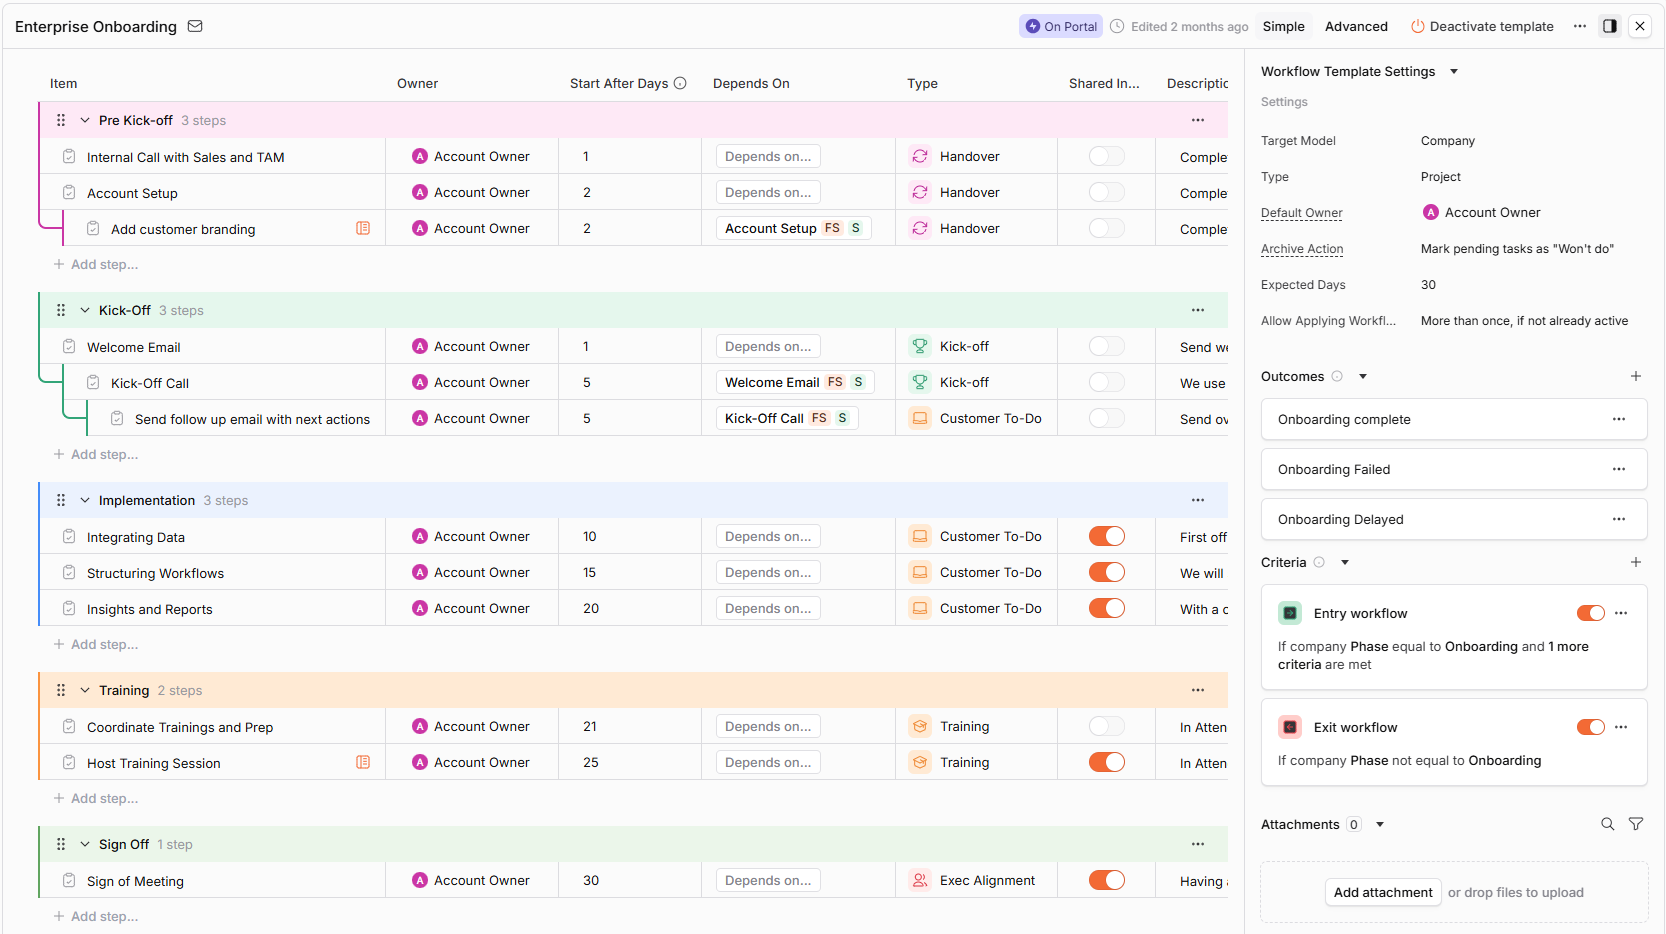
Task: Click the Start After Days info icon
Action: pyautogui.click(x=680, y=83)
